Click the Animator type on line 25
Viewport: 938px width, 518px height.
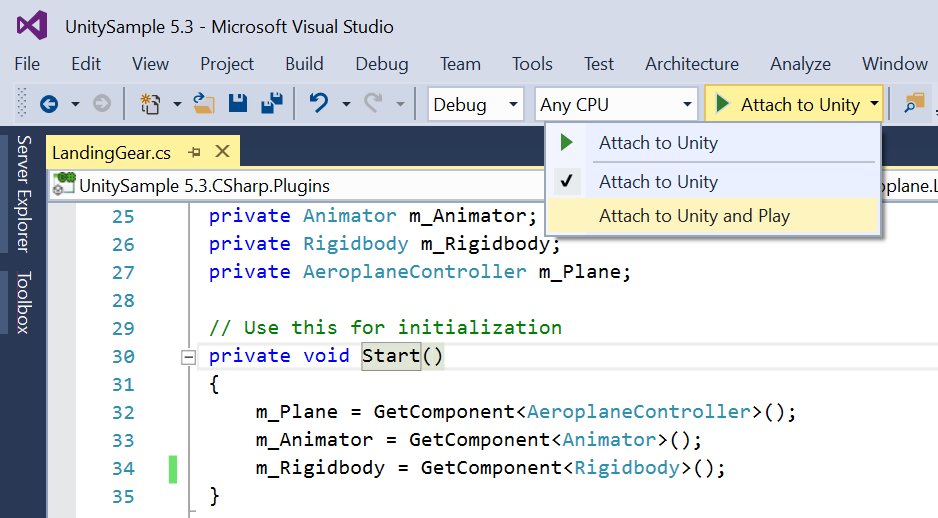349,216
